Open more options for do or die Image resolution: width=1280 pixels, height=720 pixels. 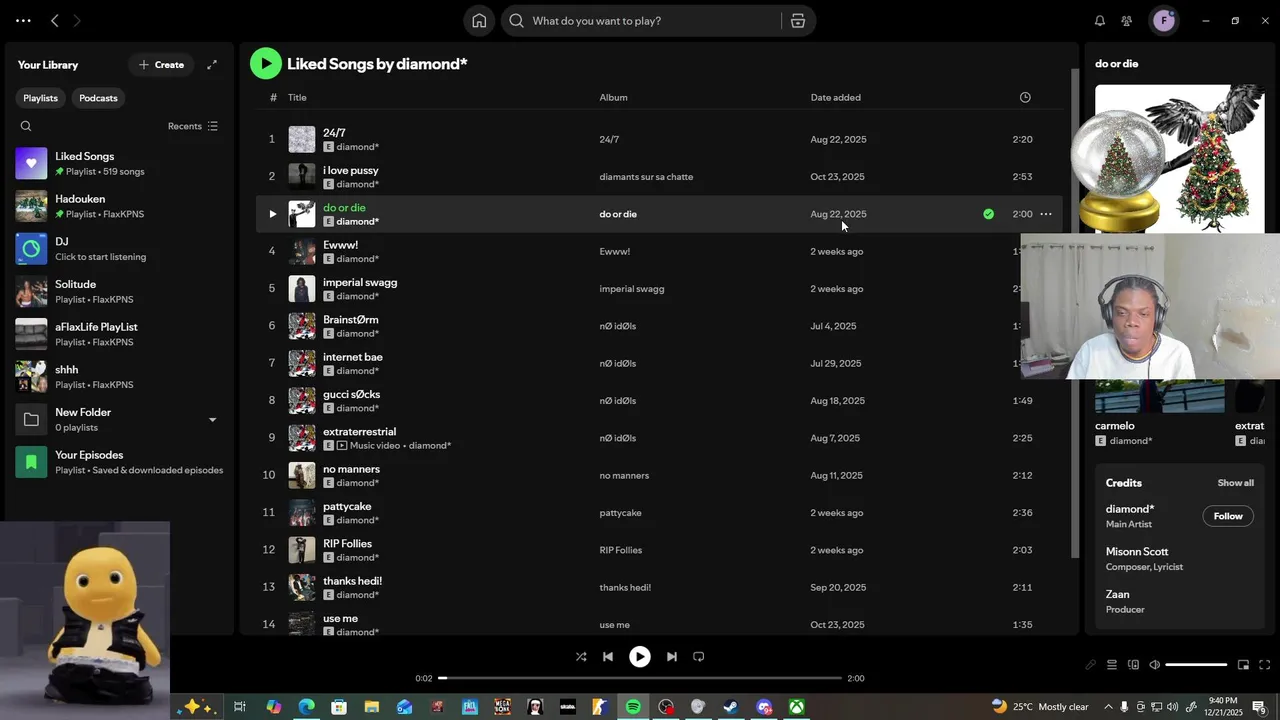tap(1046, 214)
